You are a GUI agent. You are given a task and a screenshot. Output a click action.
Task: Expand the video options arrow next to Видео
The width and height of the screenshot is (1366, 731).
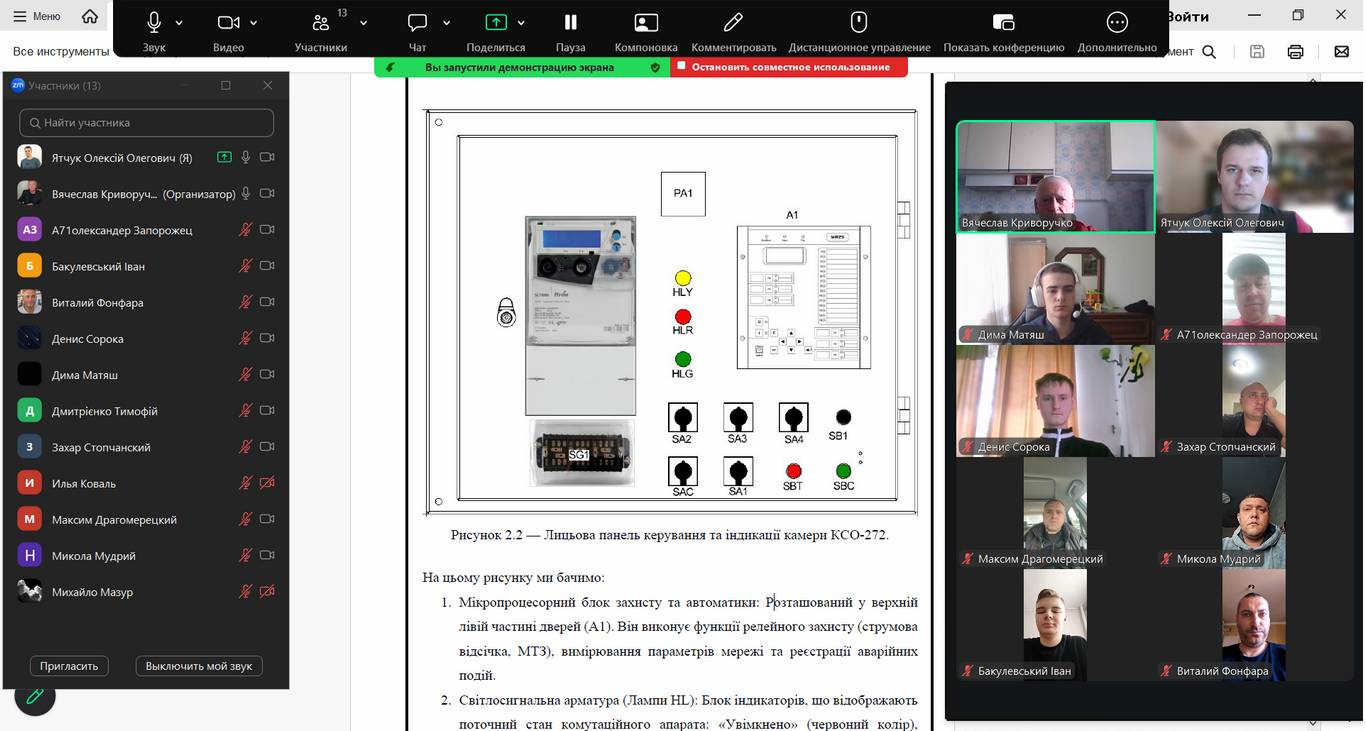click(x=254, y=23)
